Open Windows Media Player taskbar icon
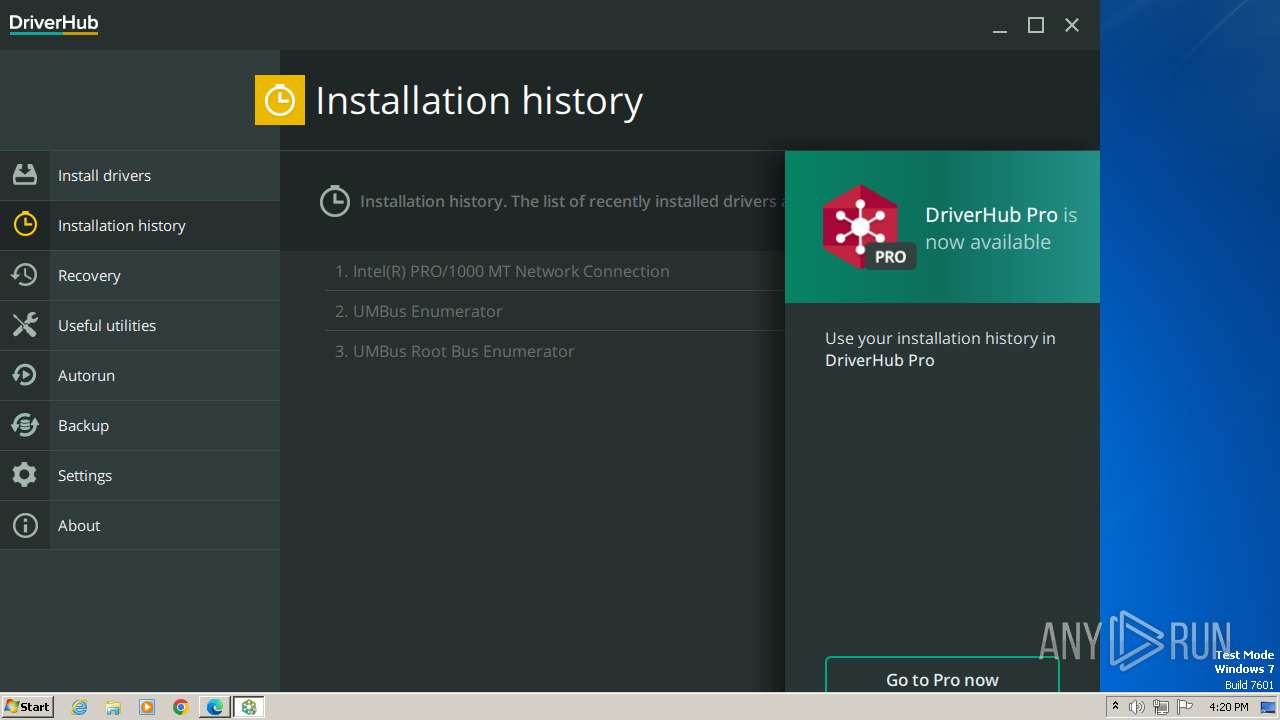 click(147, 707)
